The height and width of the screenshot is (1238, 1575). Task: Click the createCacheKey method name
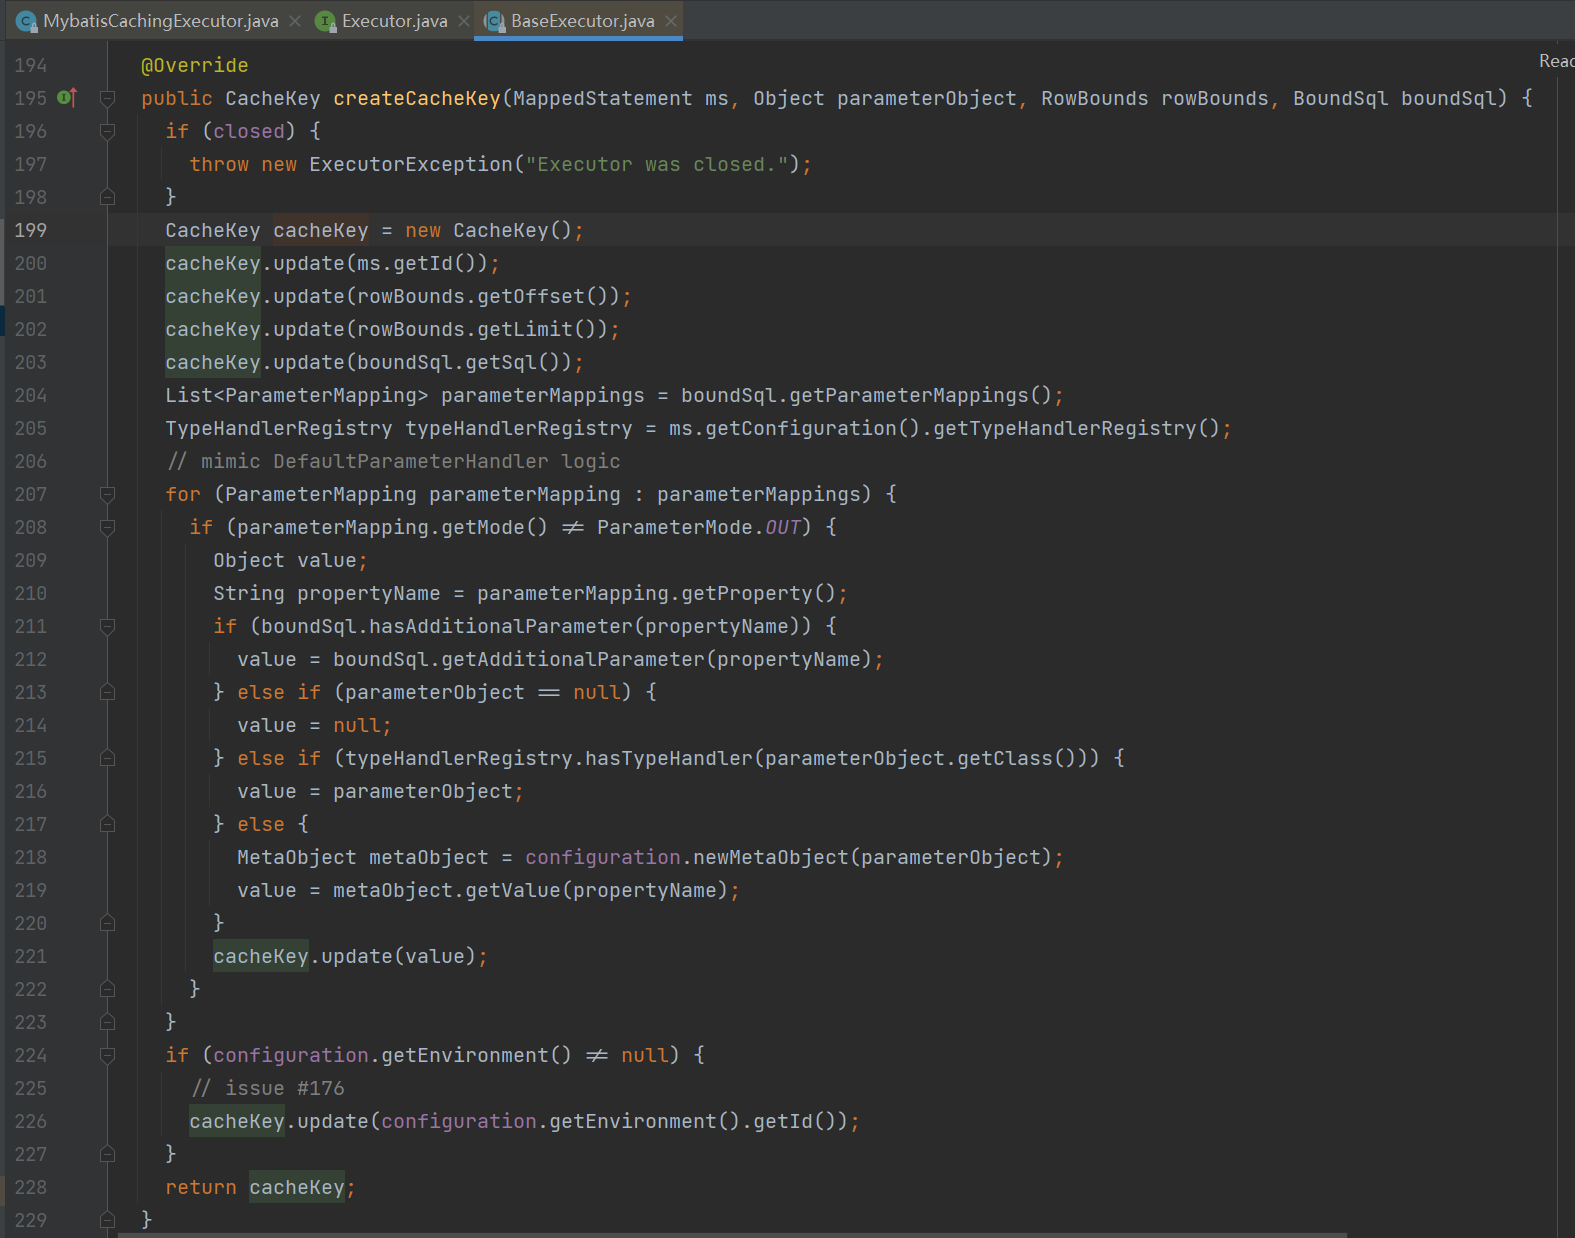pos(416,98)
